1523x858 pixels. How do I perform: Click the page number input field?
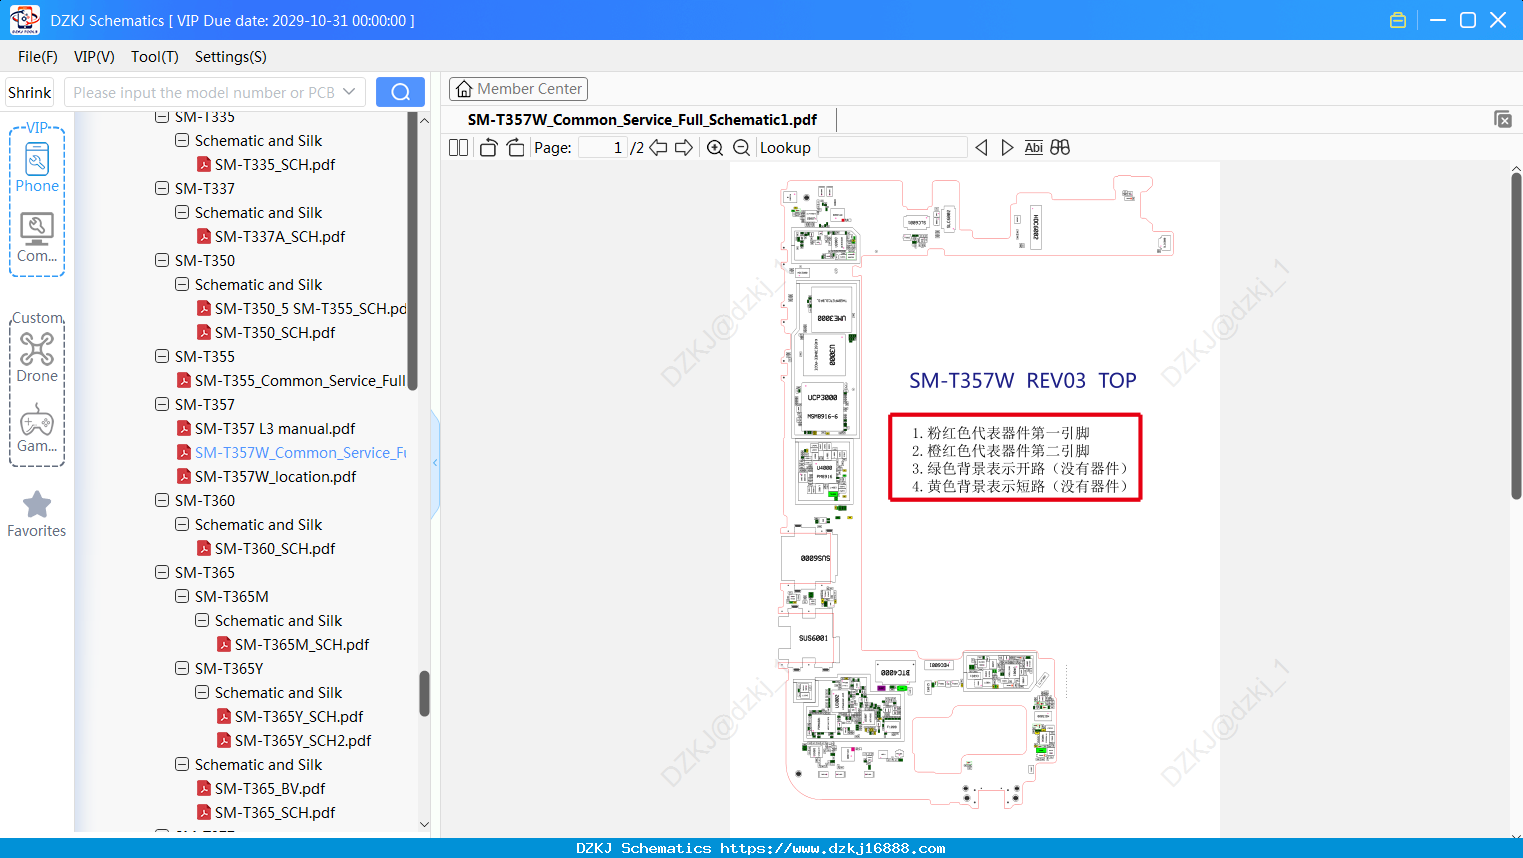[x=603, y=147]
